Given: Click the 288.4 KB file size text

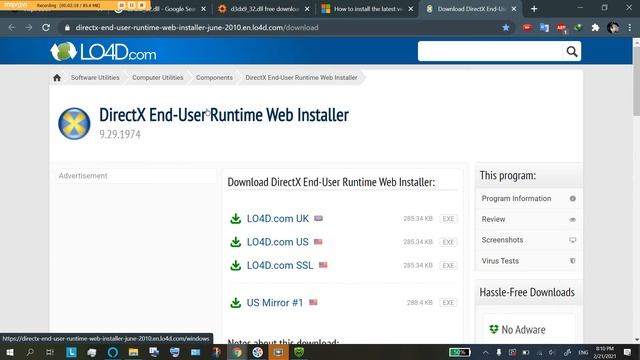Looking at the screenshot, I should pyautogui.click(x=420, y=303).
